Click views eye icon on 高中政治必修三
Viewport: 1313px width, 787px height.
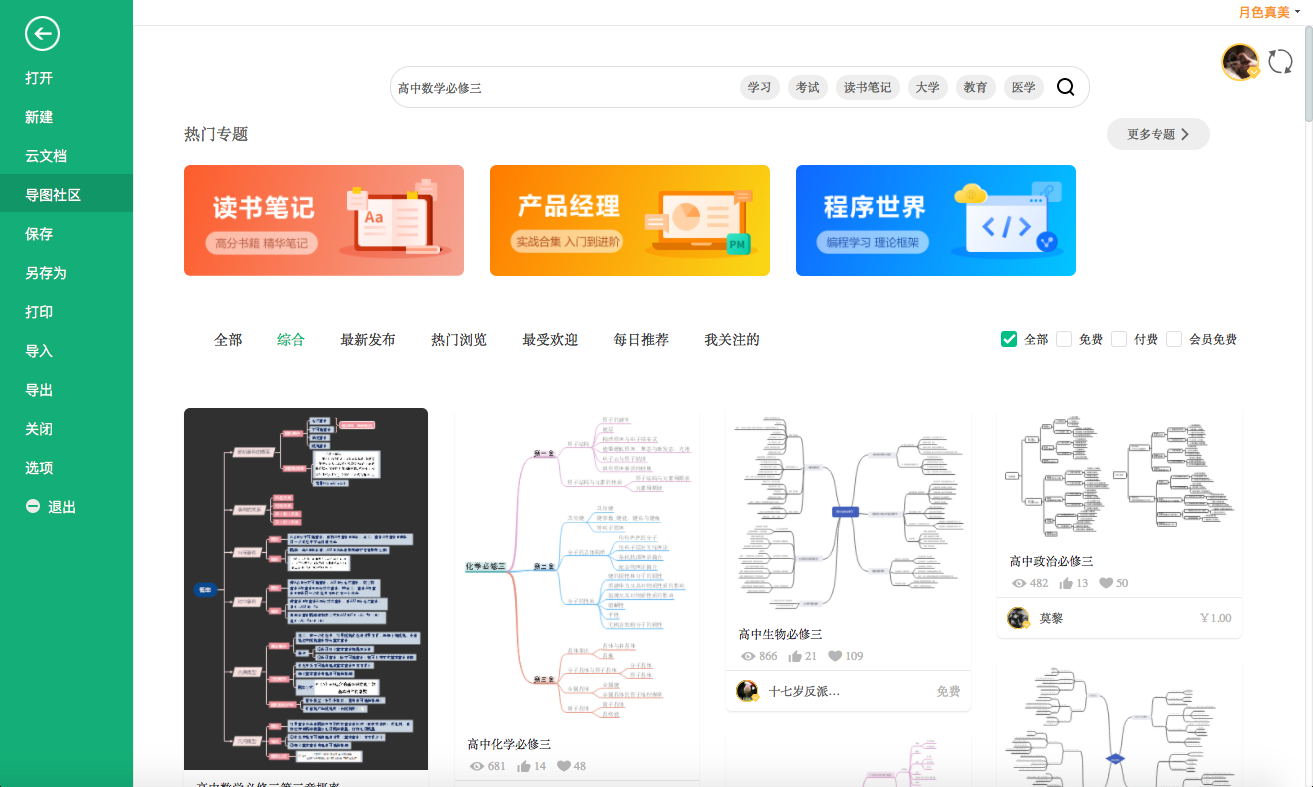click(x=1019, y=583)
